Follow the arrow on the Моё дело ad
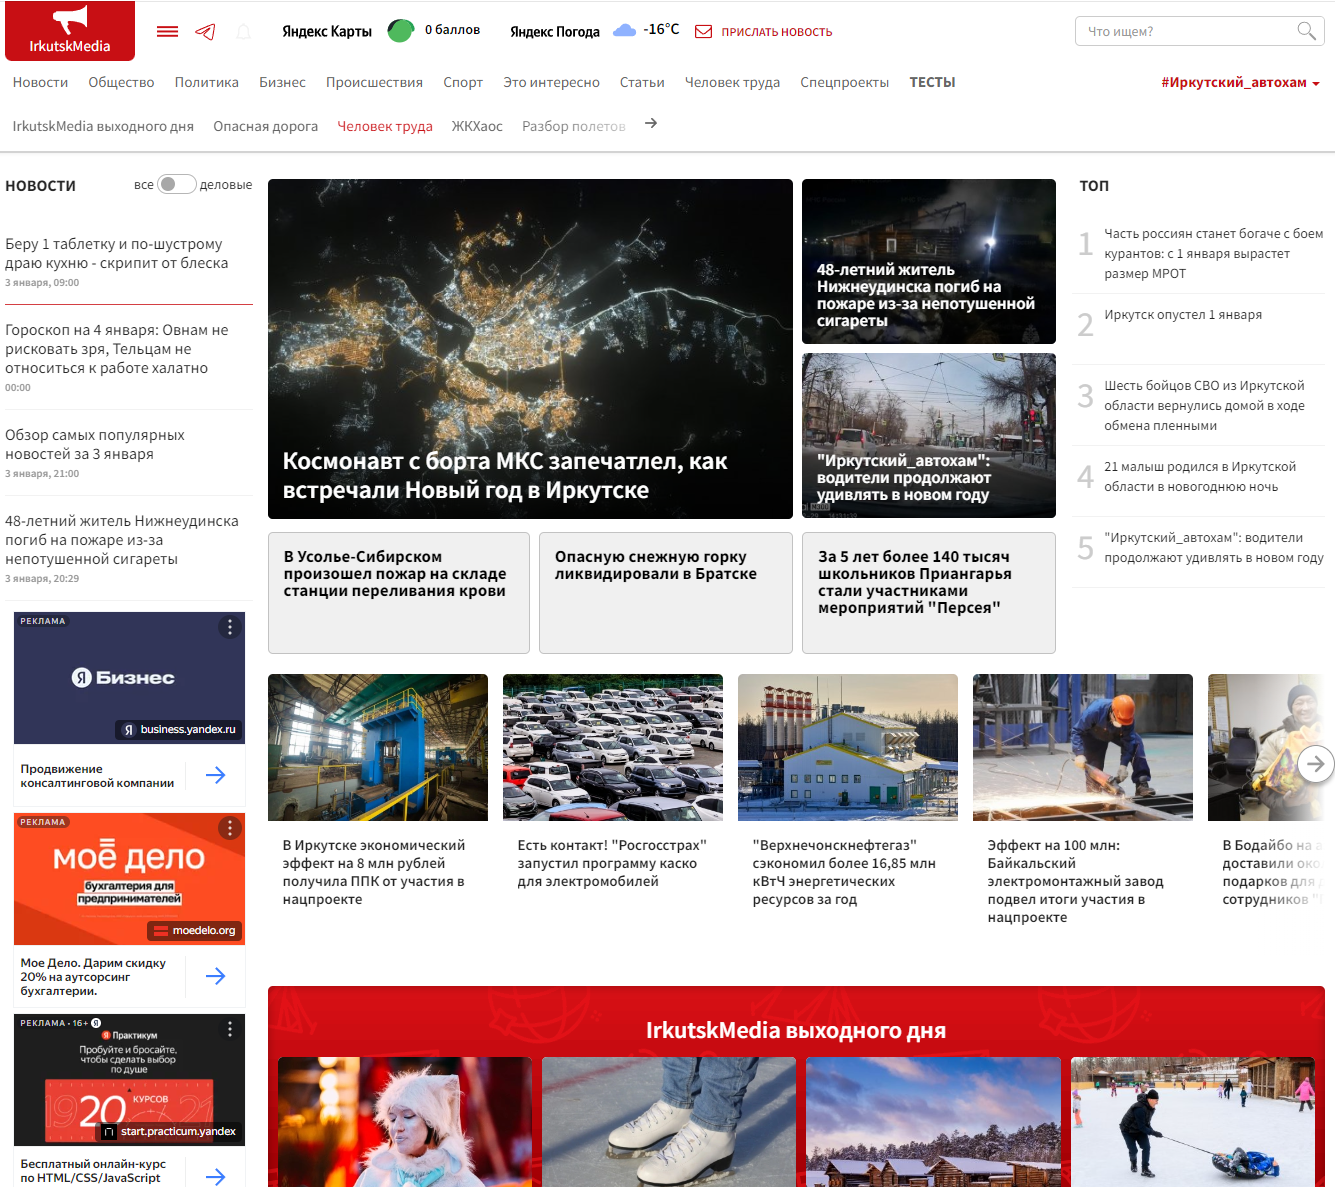The image size is (1335, 1187). (x=215, y=976)
